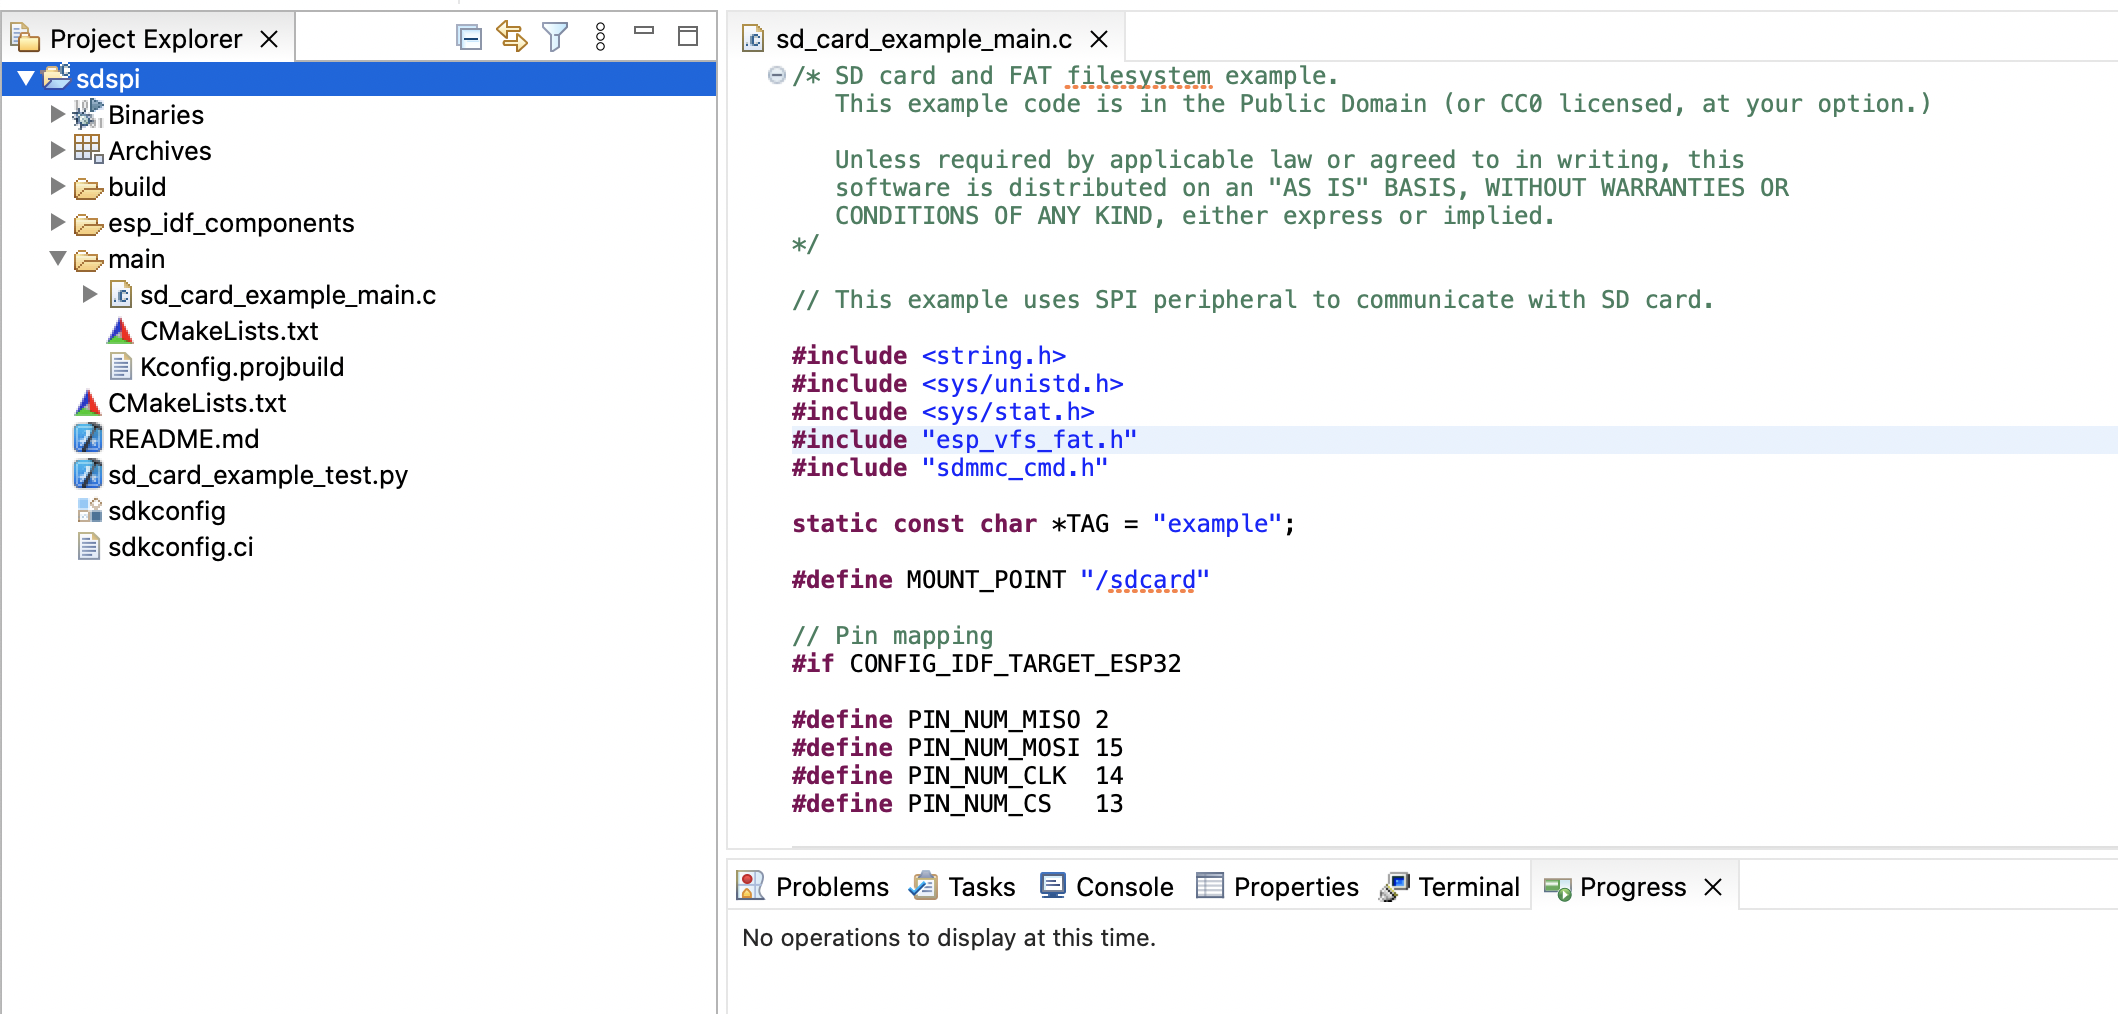Click the markdown icon beside README.md

pyautogui.click(x=87, y=438)
